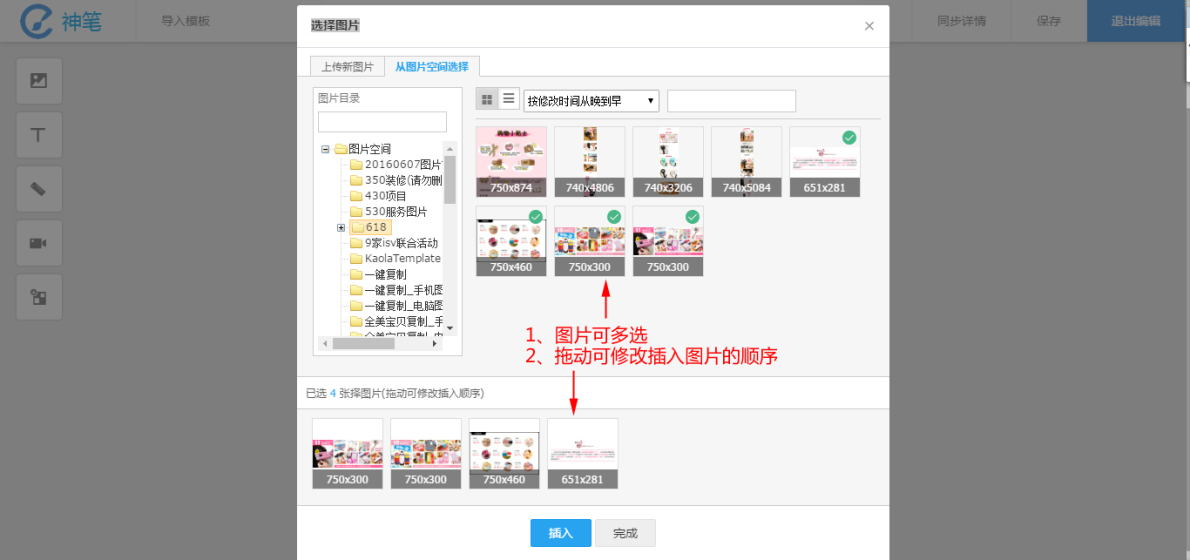1190x560 pixels.
Task: Open the 530服务图片 folder
Action: click(x=396, y=211)
